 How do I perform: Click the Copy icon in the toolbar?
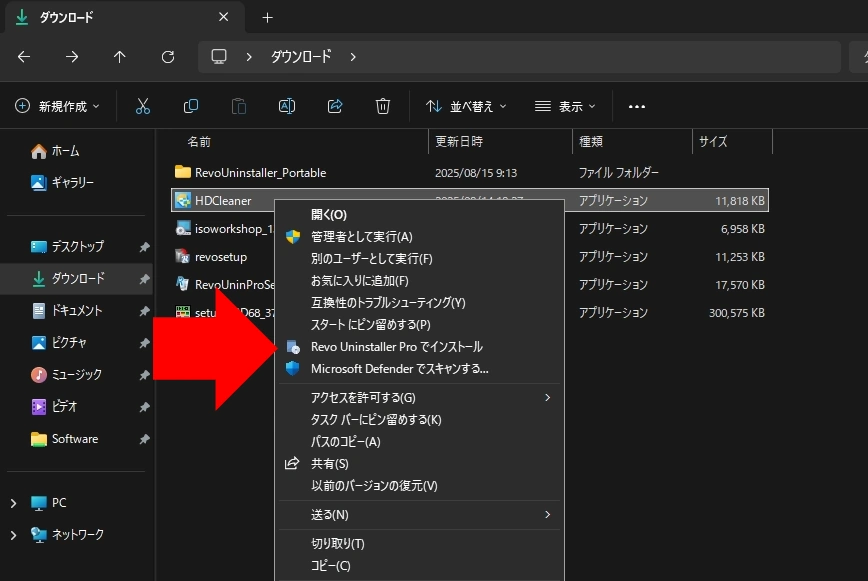coord(190,106)
